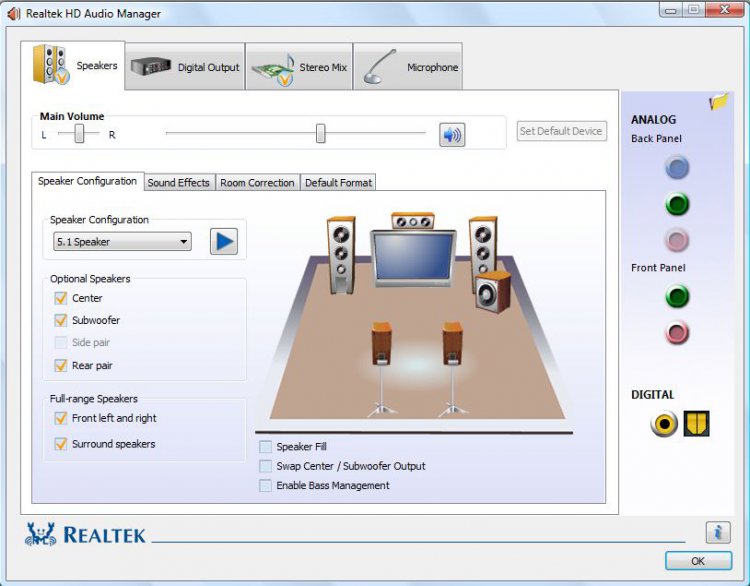The height and width of the screenshot is (586, 750).
Task: Click the subwoofer speaker in the room diagram
Action: (x=493, y=294)
